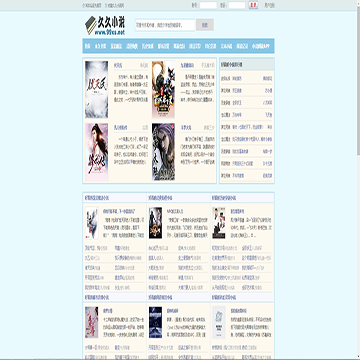Open the dark blue space-themed book cover
The height and width of the screenshot is (360, 360).
click(155, 322)
